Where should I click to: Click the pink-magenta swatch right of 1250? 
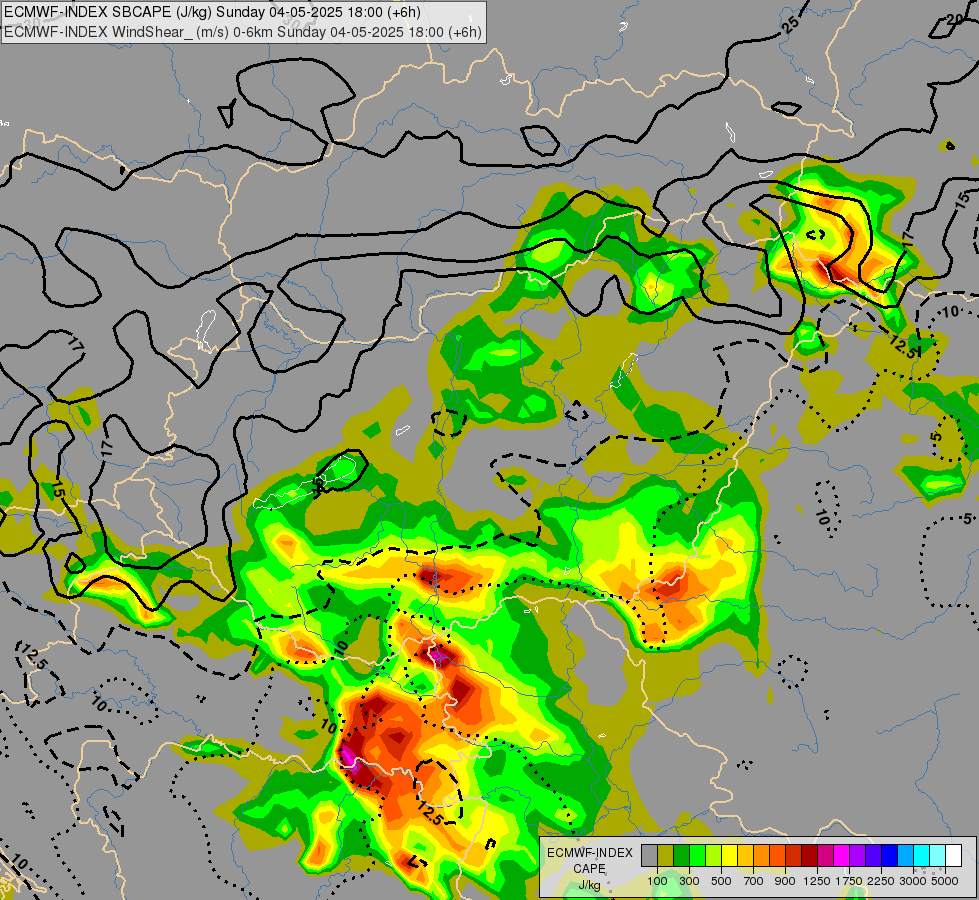click(825, 855)
